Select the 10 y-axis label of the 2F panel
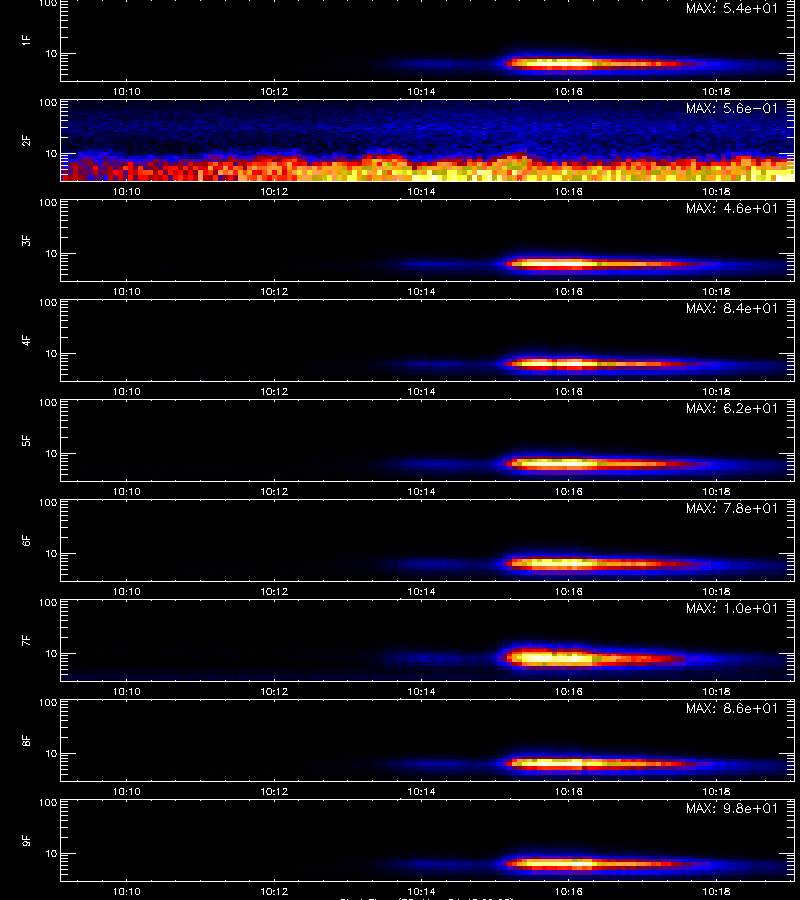This screenshot has width=800, height=900. 51,153
